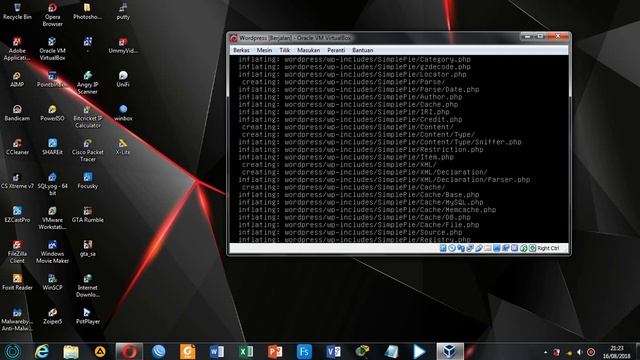Screen dimensions: 640x360
Task: Select the putty desktop shortcut
Action: click(123, 11)
